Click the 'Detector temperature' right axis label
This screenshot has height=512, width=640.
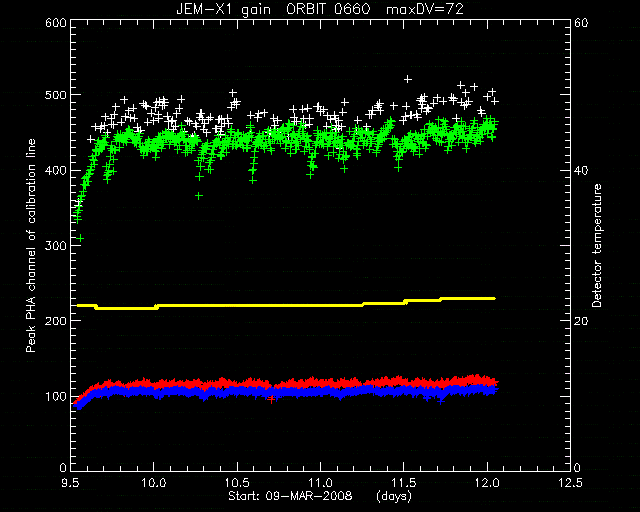(597, 246)
